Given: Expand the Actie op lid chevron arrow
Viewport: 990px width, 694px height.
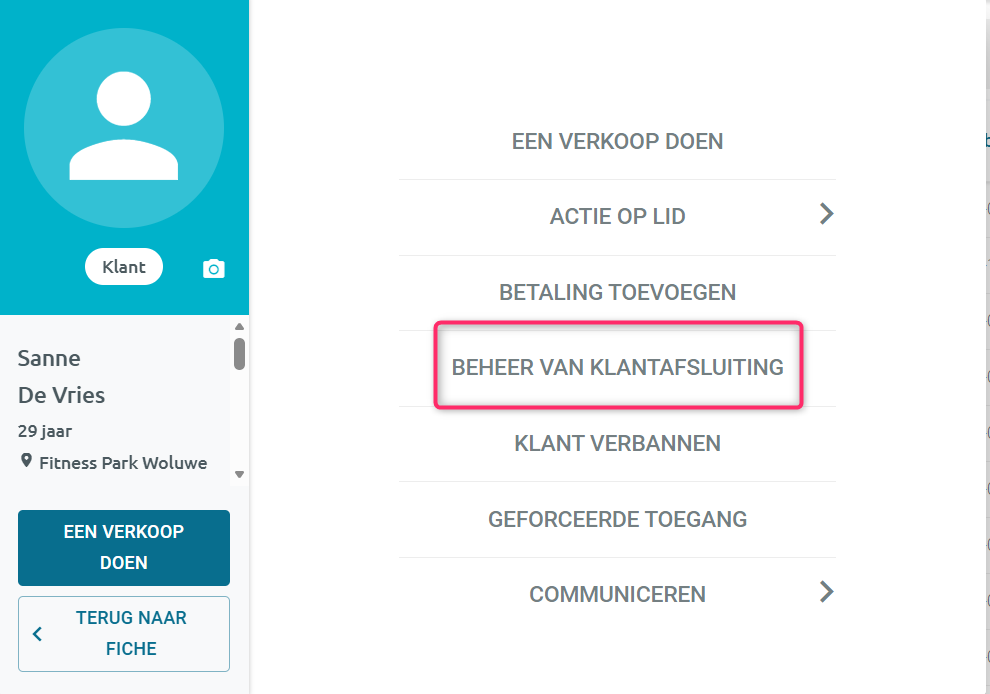Looking at the screenshot, I should [826, 214].
